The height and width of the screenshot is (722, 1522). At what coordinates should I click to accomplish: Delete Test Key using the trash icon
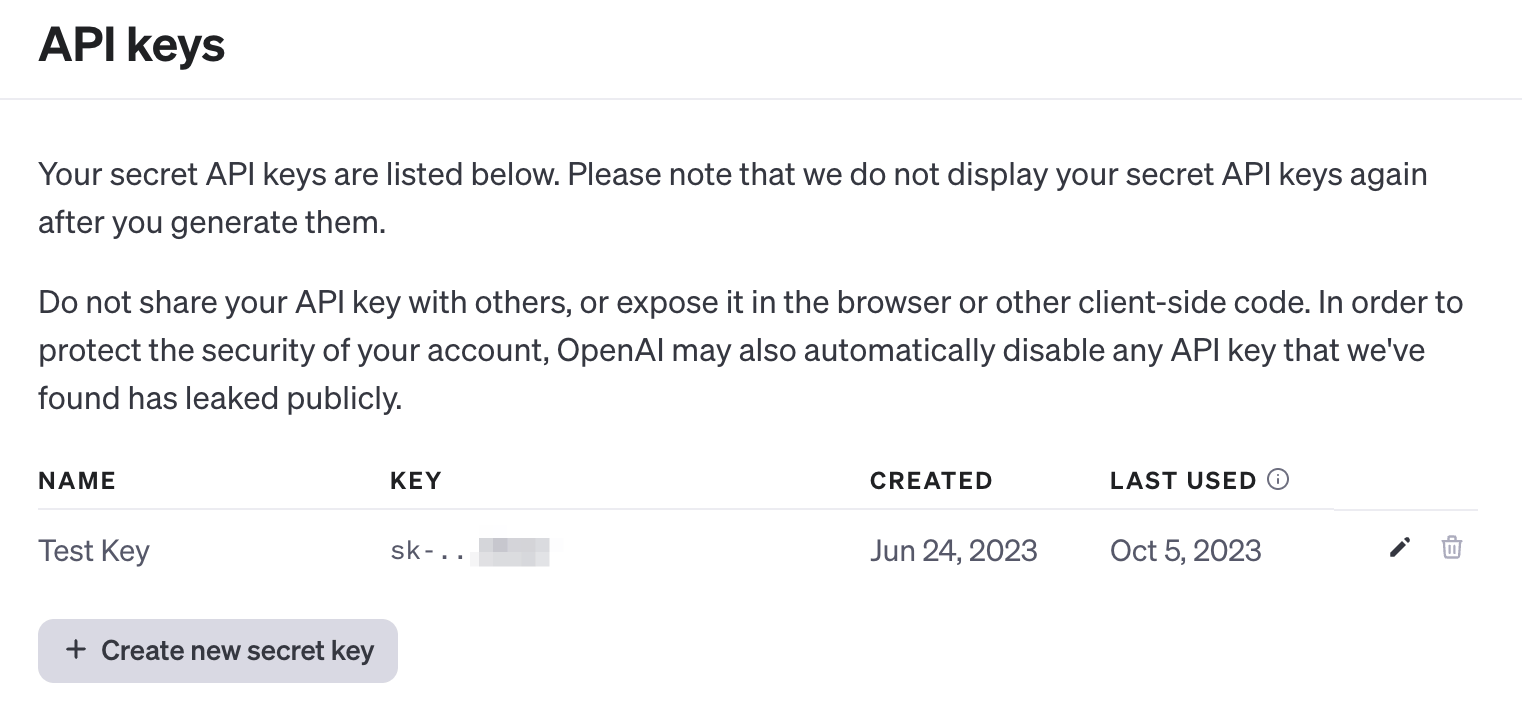1451,547
